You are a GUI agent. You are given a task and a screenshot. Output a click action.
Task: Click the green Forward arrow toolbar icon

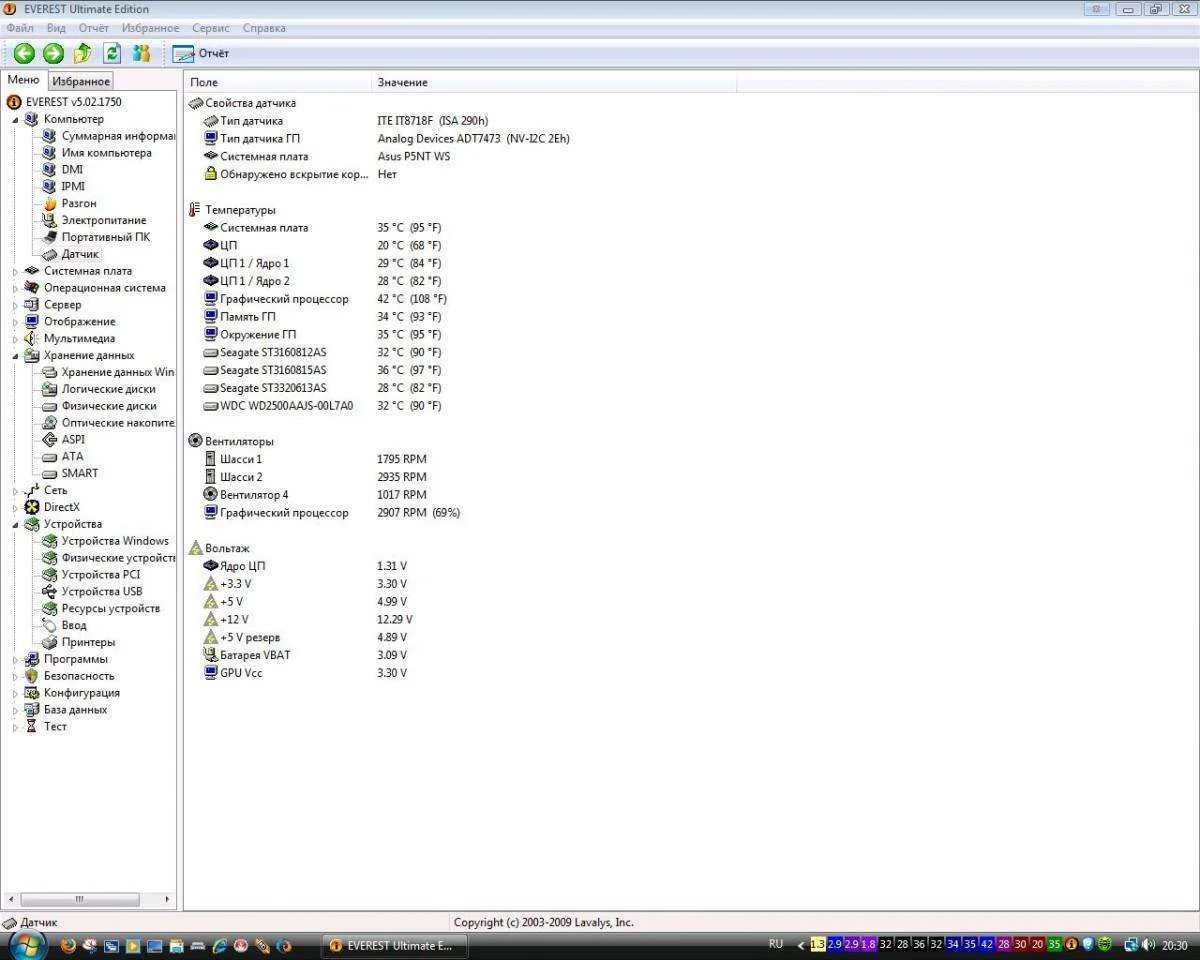pos(53,53)
